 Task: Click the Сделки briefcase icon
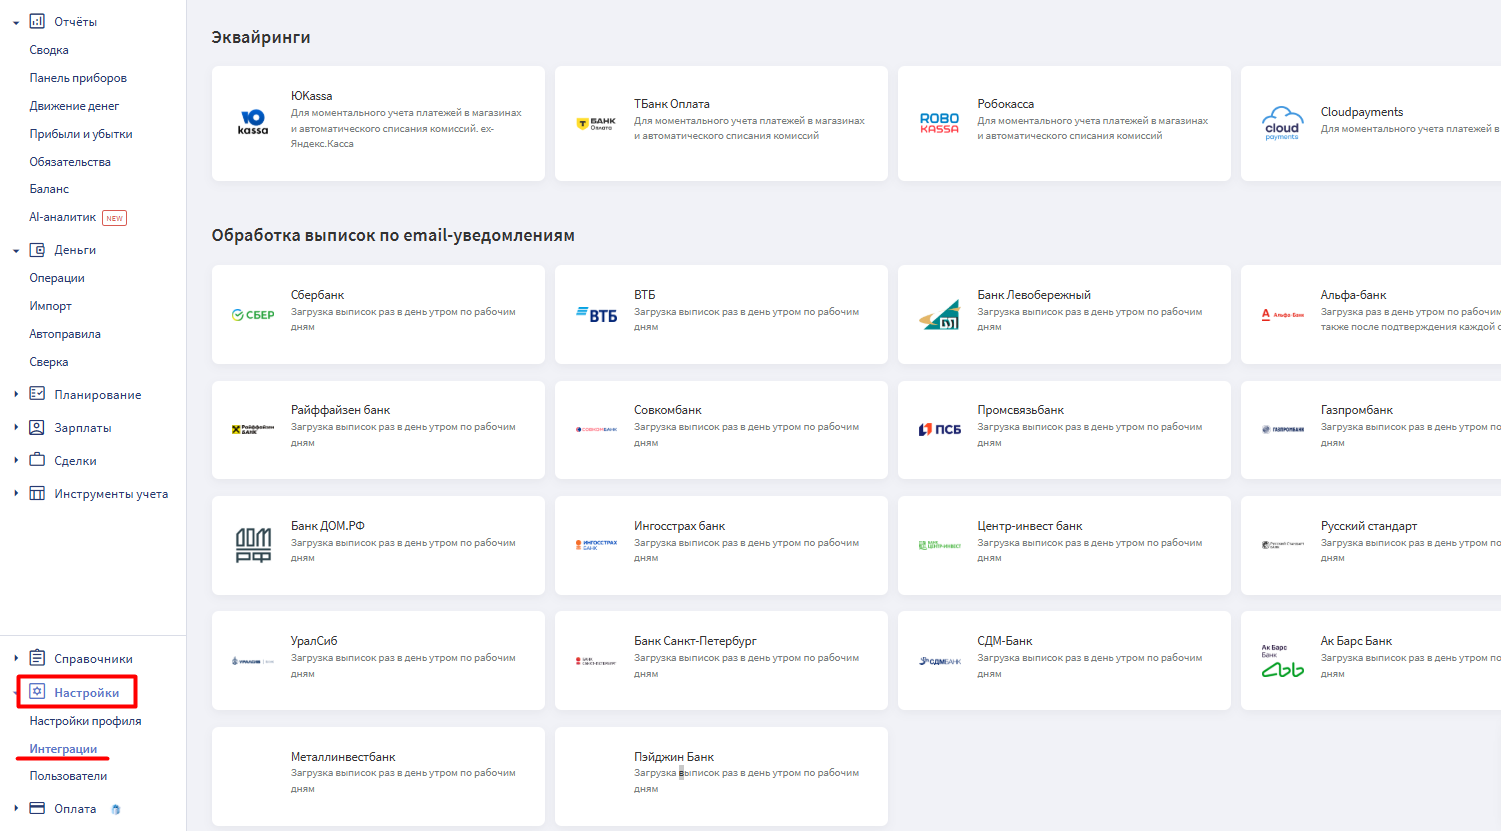[37, 460]
